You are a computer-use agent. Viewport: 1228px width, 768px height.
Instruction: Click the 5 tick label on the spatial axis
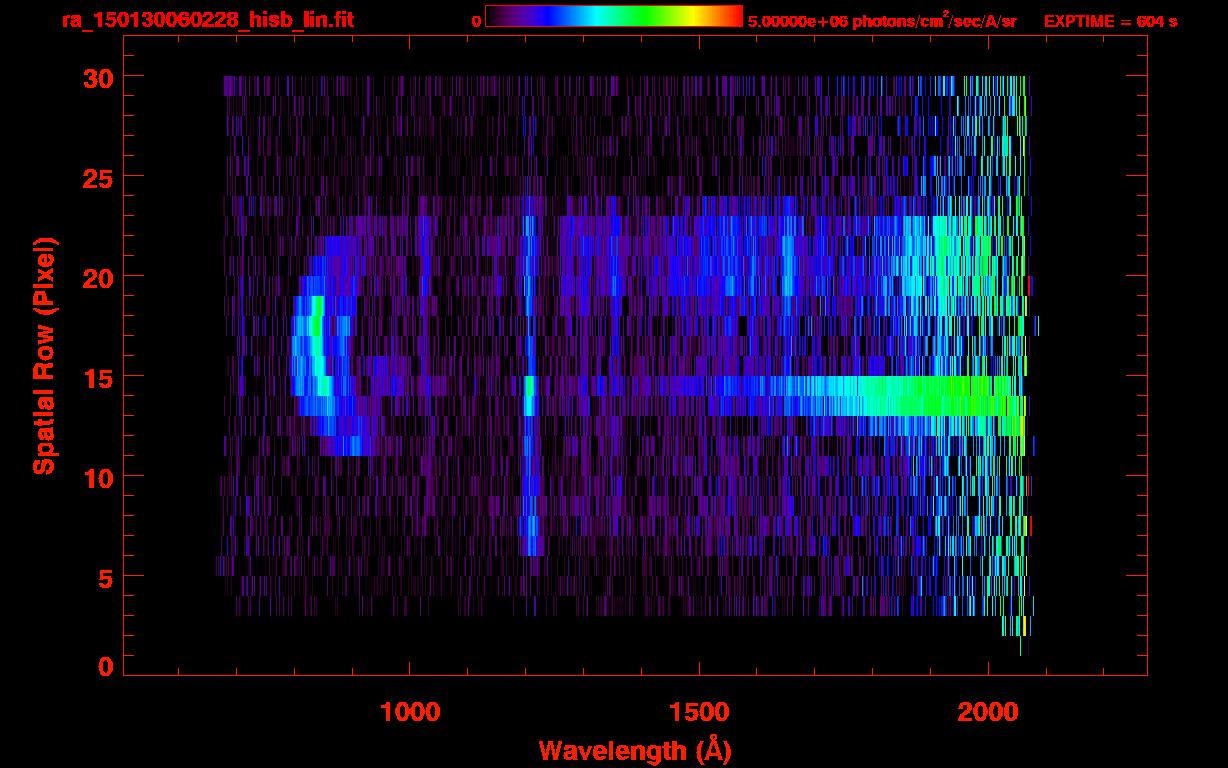(x=105, y=577)
